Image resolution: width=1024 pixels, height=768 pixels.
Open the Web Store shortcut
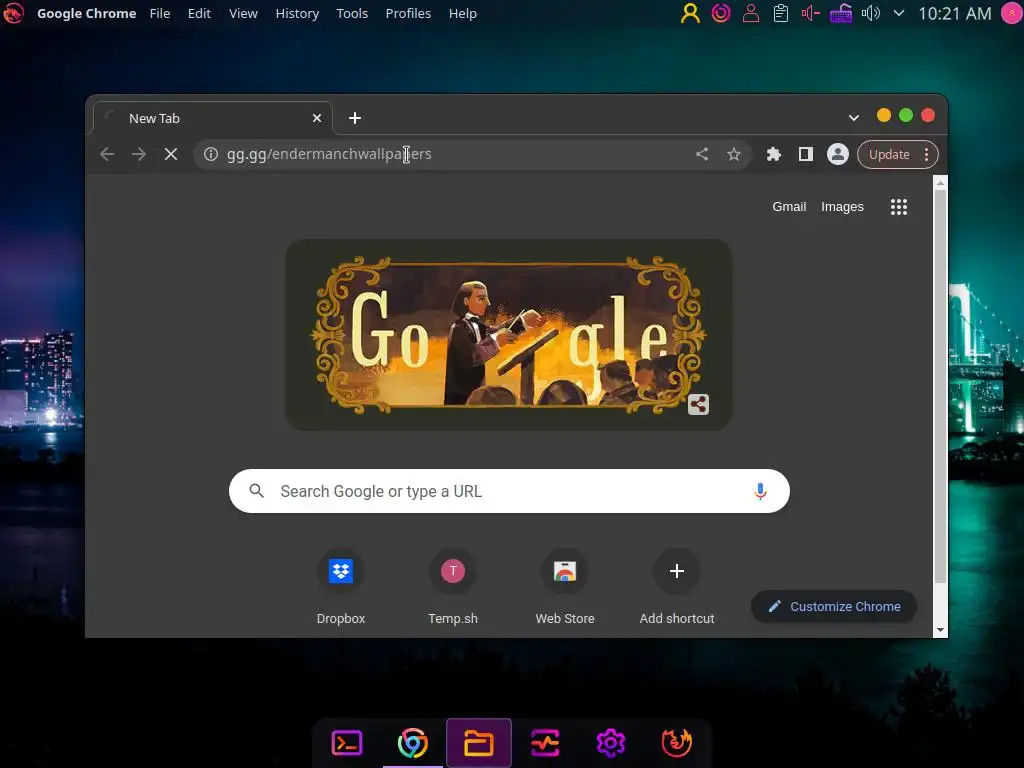coord(565,588)
